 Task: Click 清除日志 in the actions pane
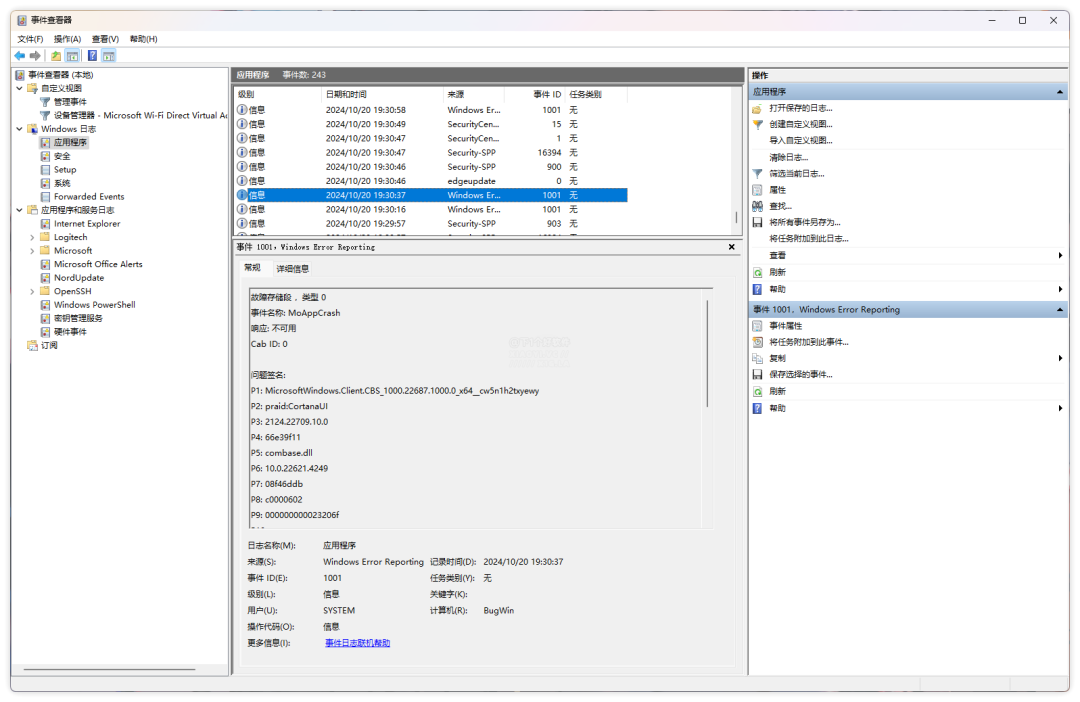pyautogui.click(x=788, y=158)
